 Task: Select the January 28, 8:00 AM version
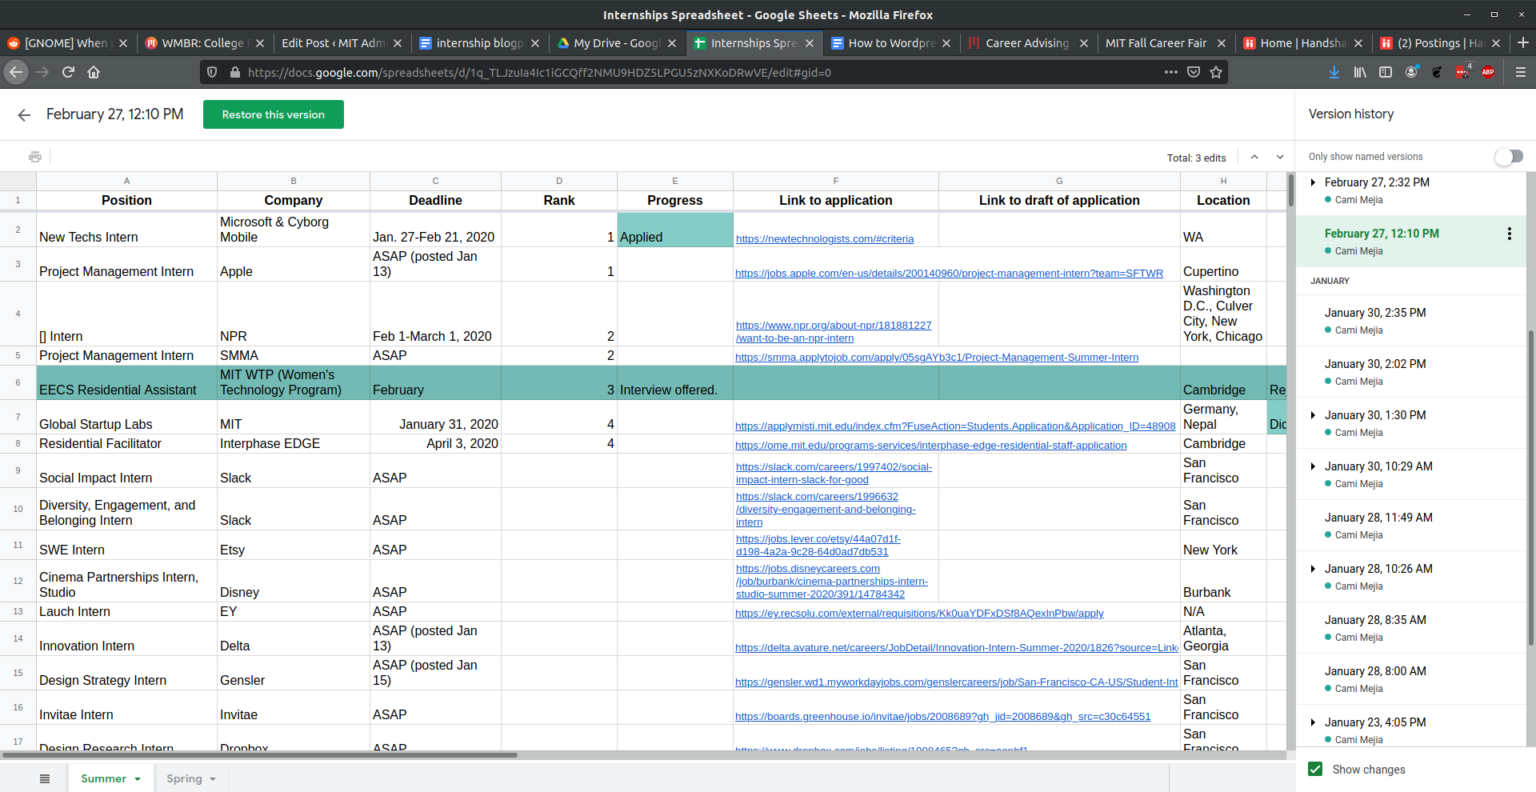tap(1375, 671)
